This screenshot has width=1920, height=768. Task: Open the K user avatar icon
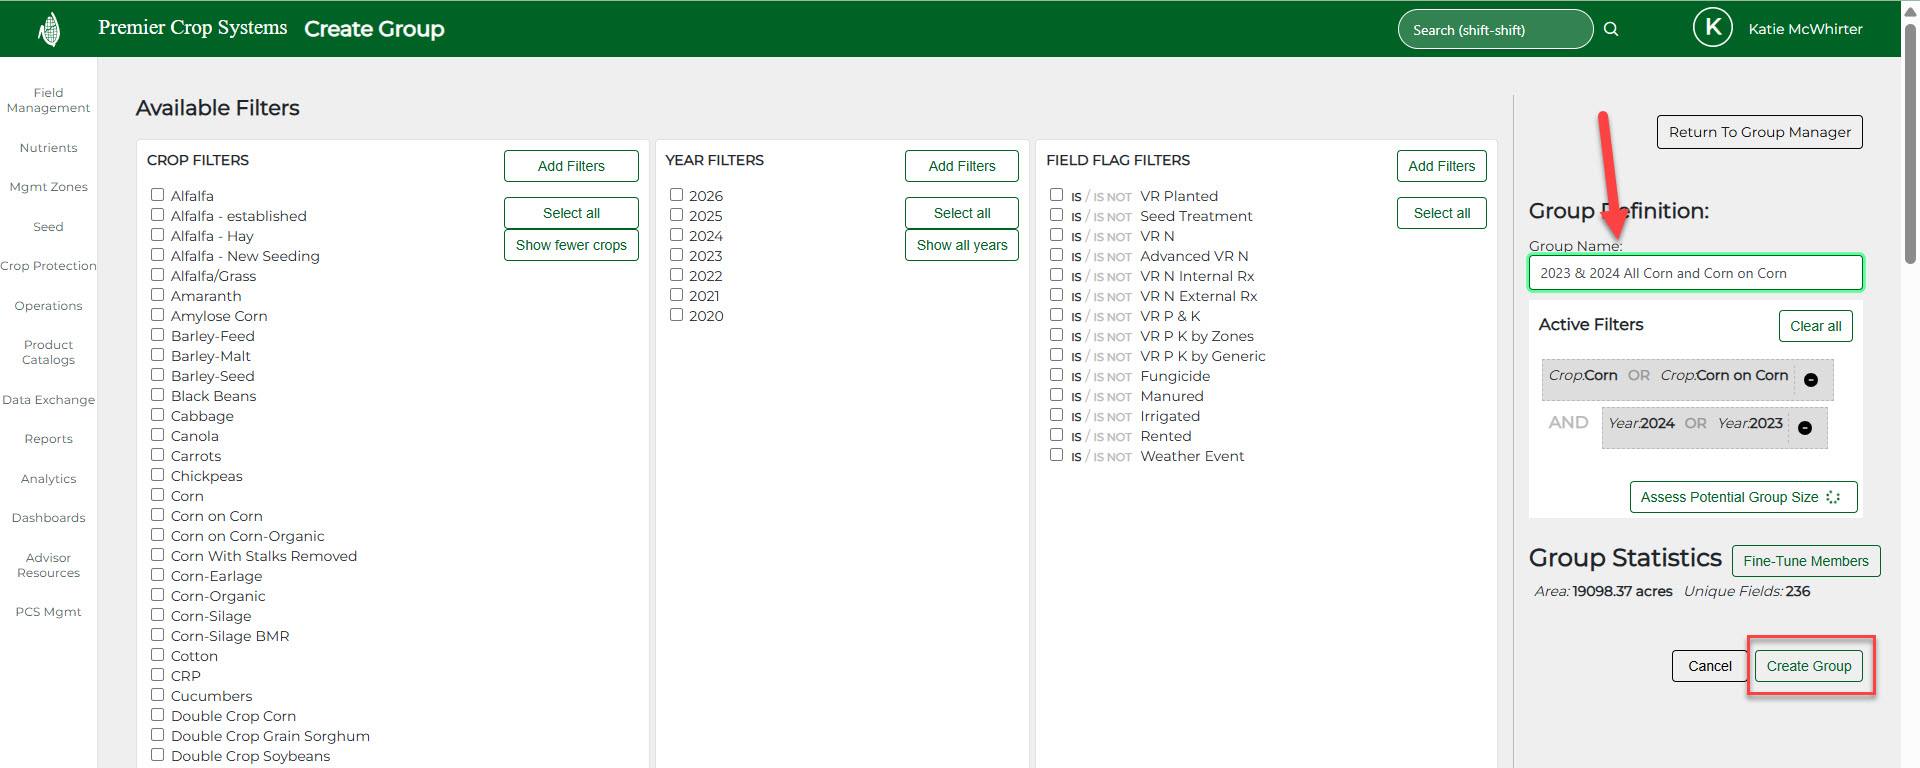(x=1712, y=28)
